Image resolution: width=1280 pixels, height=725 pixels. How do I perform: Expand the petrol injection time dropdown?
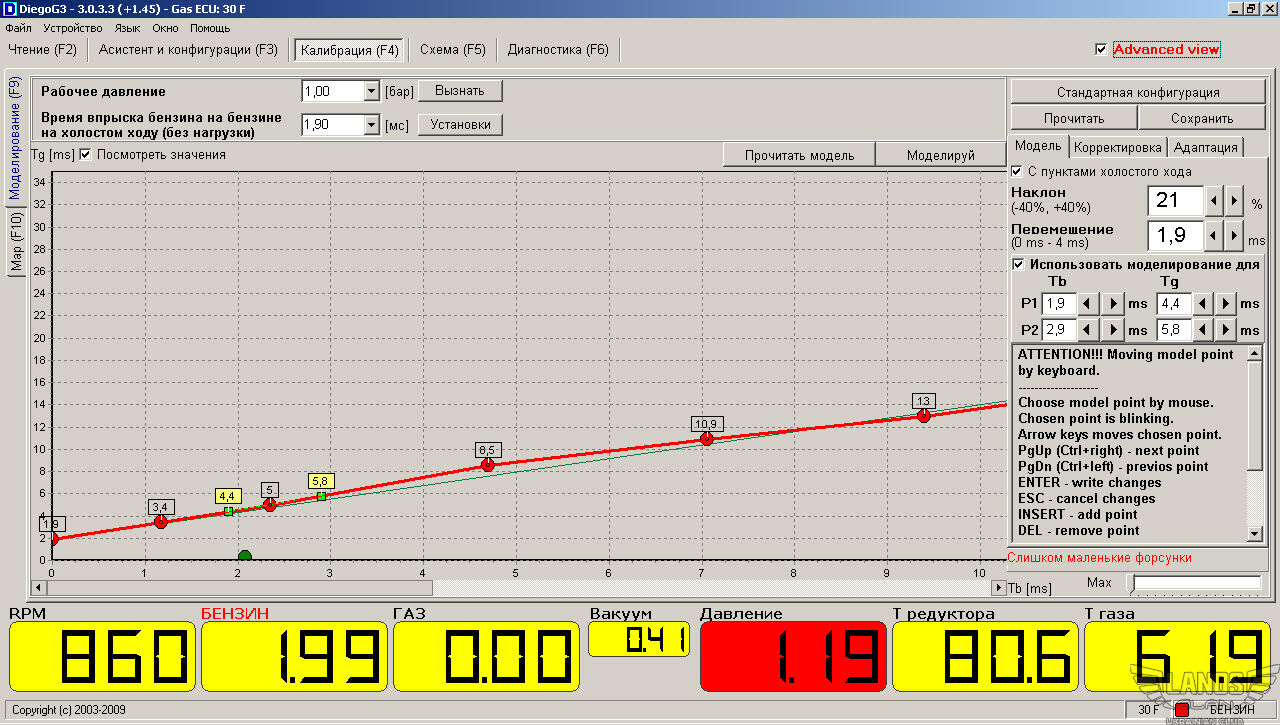coord(371,125)
